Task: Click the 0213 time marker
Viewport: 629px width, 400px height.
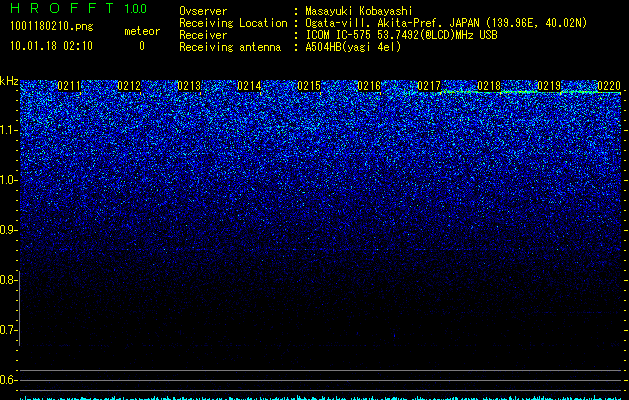Action: (x=189, y=86)
